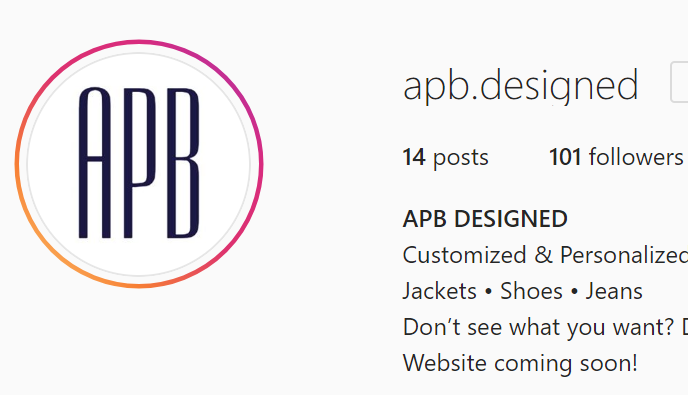Click the Website coming soon text

[x=520, y=363]
